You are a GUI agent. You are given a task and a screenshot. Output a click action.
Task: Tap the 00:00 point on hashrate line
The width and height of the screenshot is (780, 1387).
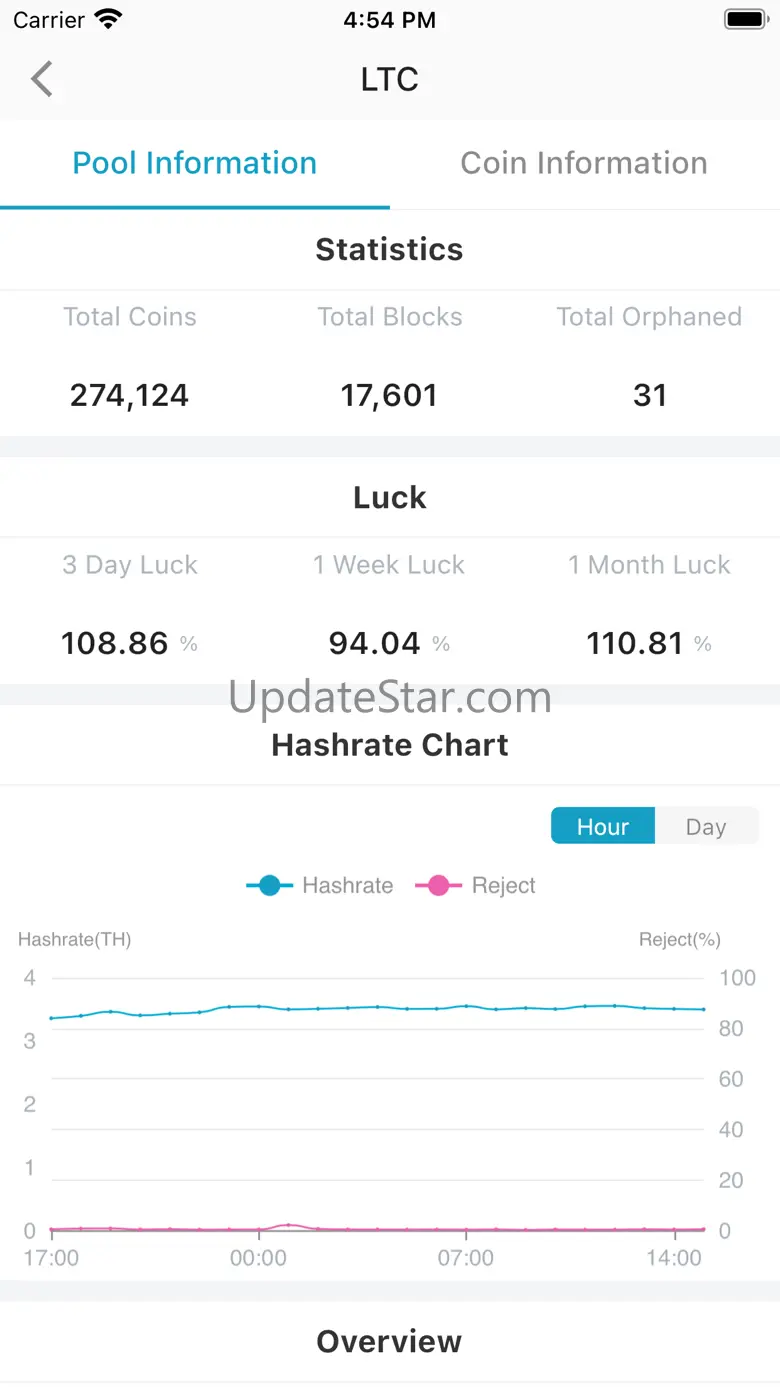(x=259, y=1006)
